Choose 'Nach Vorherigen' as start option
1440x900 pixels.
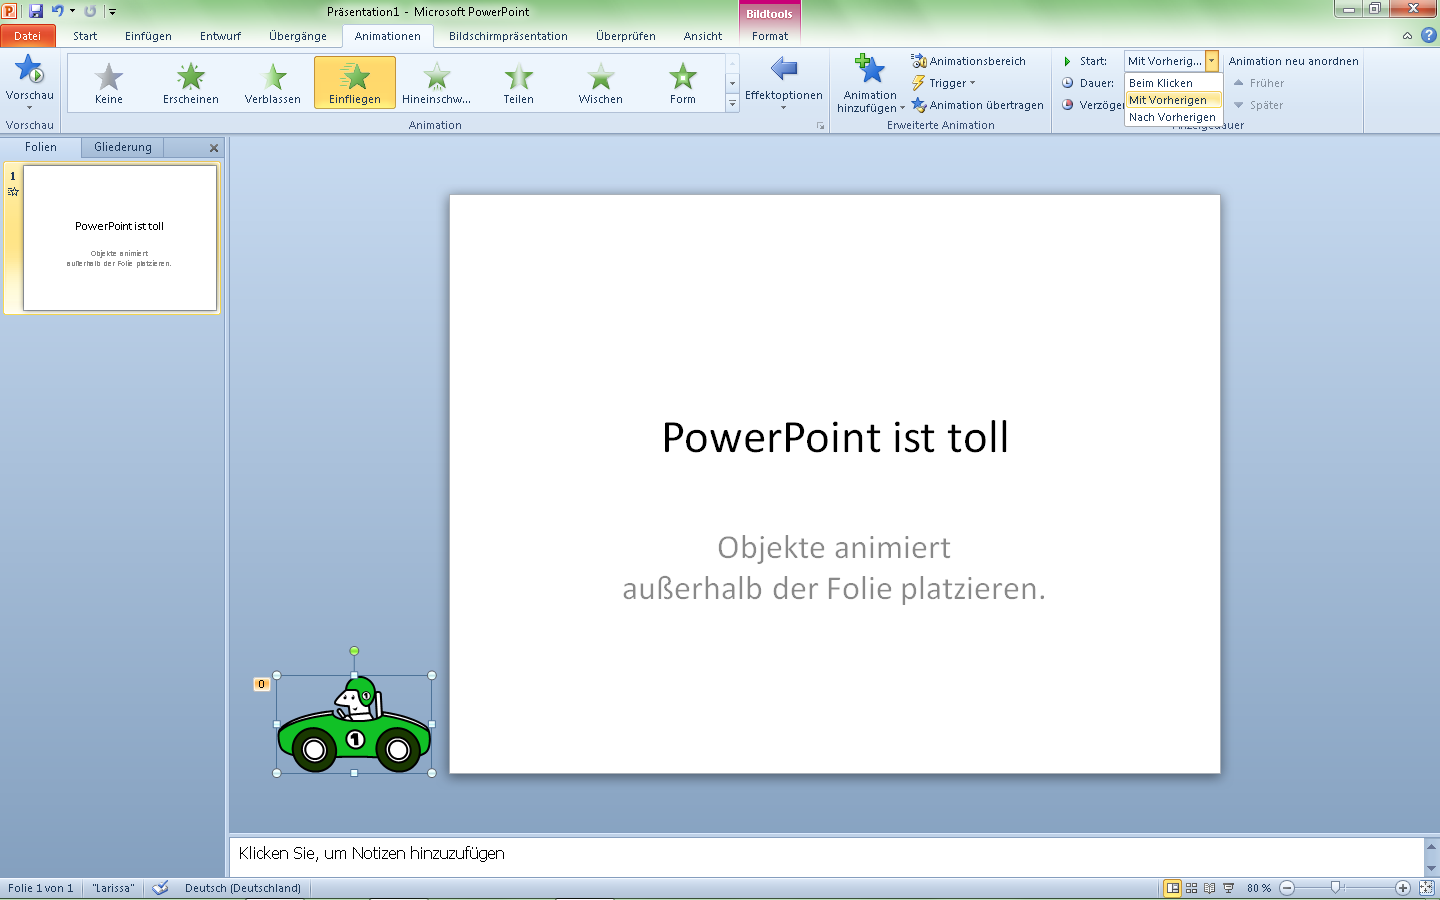(1171, 117)
